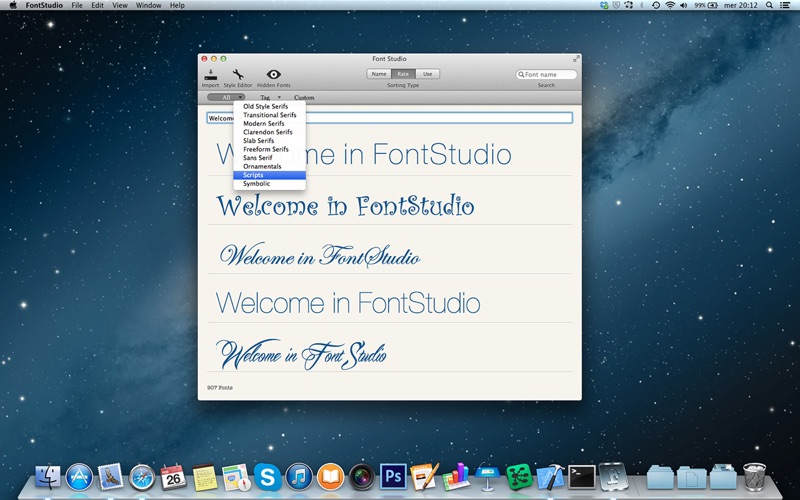This screenshot has width=800, height=500.
Task: Open Finder from the dock
Action: click(47, 478)
